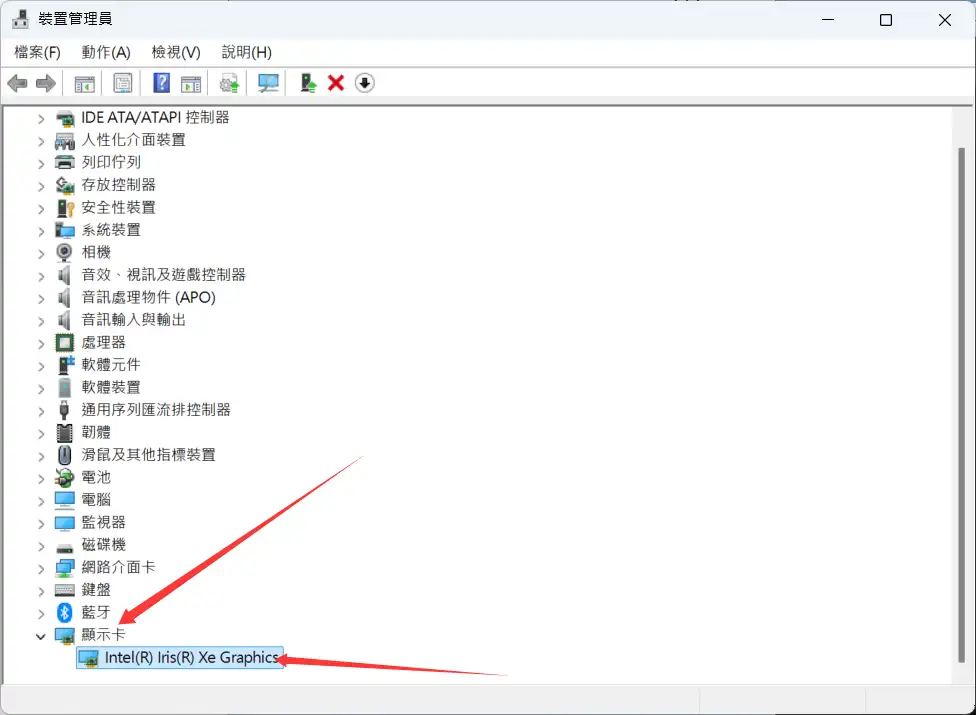Select the 監視器 label
The height and width of the screenshot is (715, 976).
103,522
